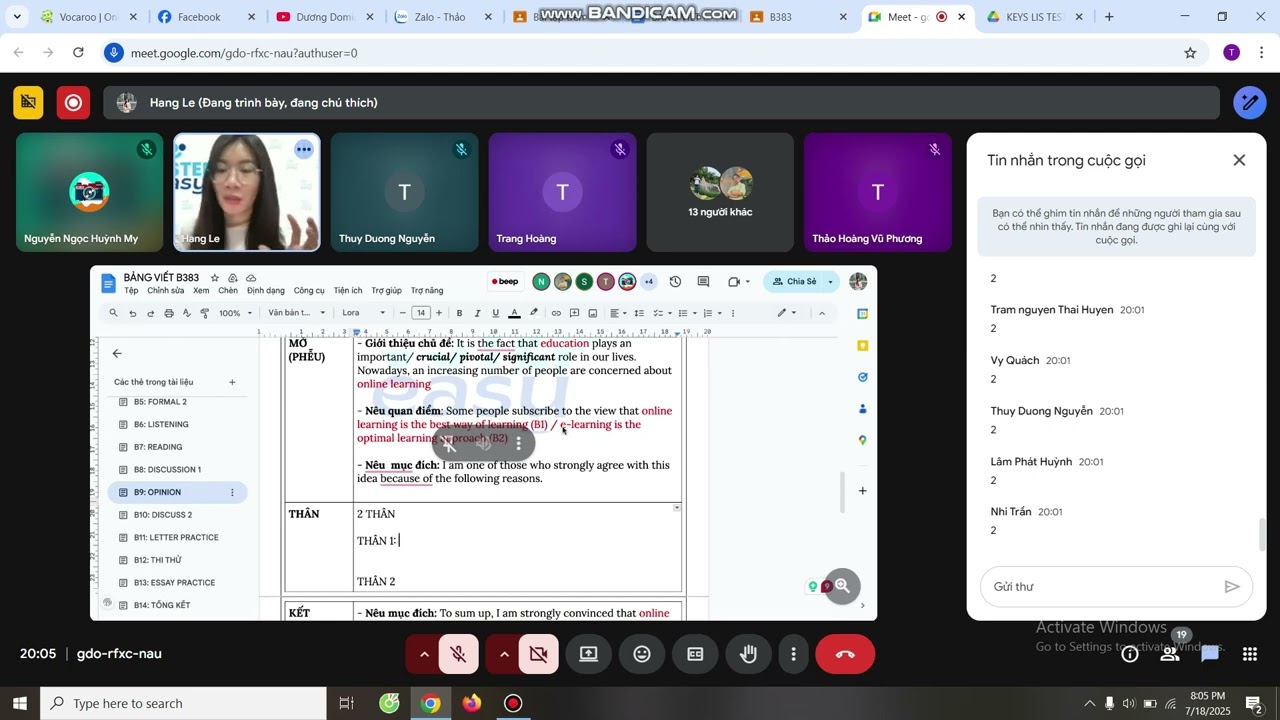Click the undo icon in Docs toolbar
This screenshot has height=720, width=1280.
click(132, 313)
